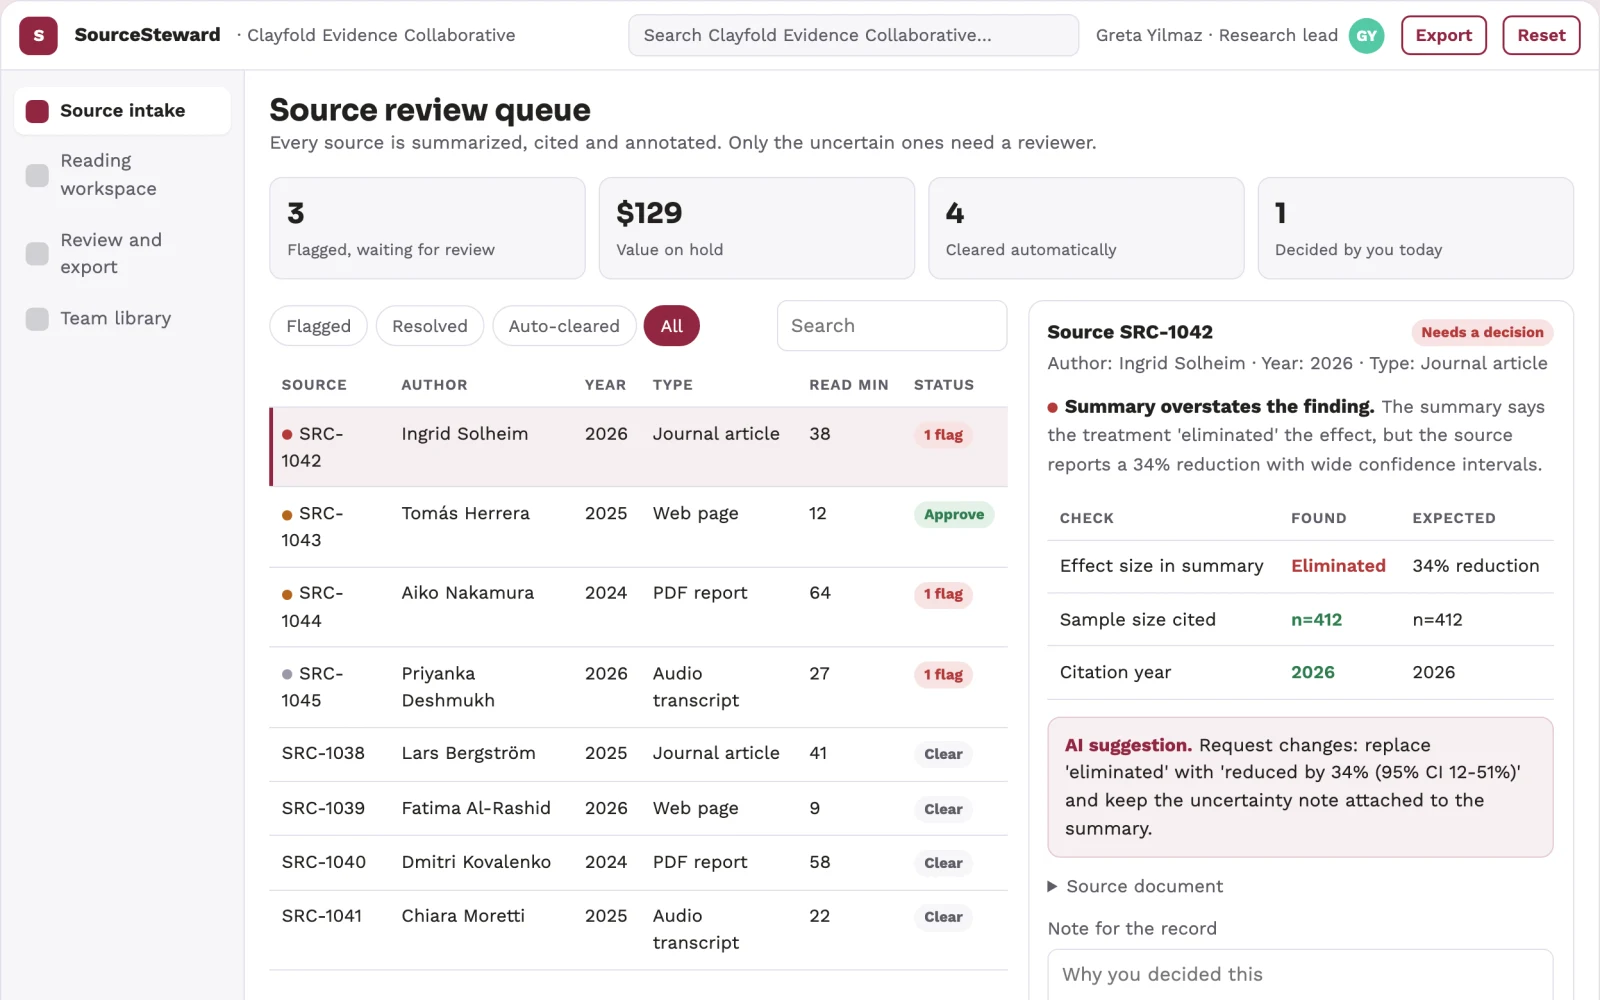Click the AI suggestion box

[1300, 787]
